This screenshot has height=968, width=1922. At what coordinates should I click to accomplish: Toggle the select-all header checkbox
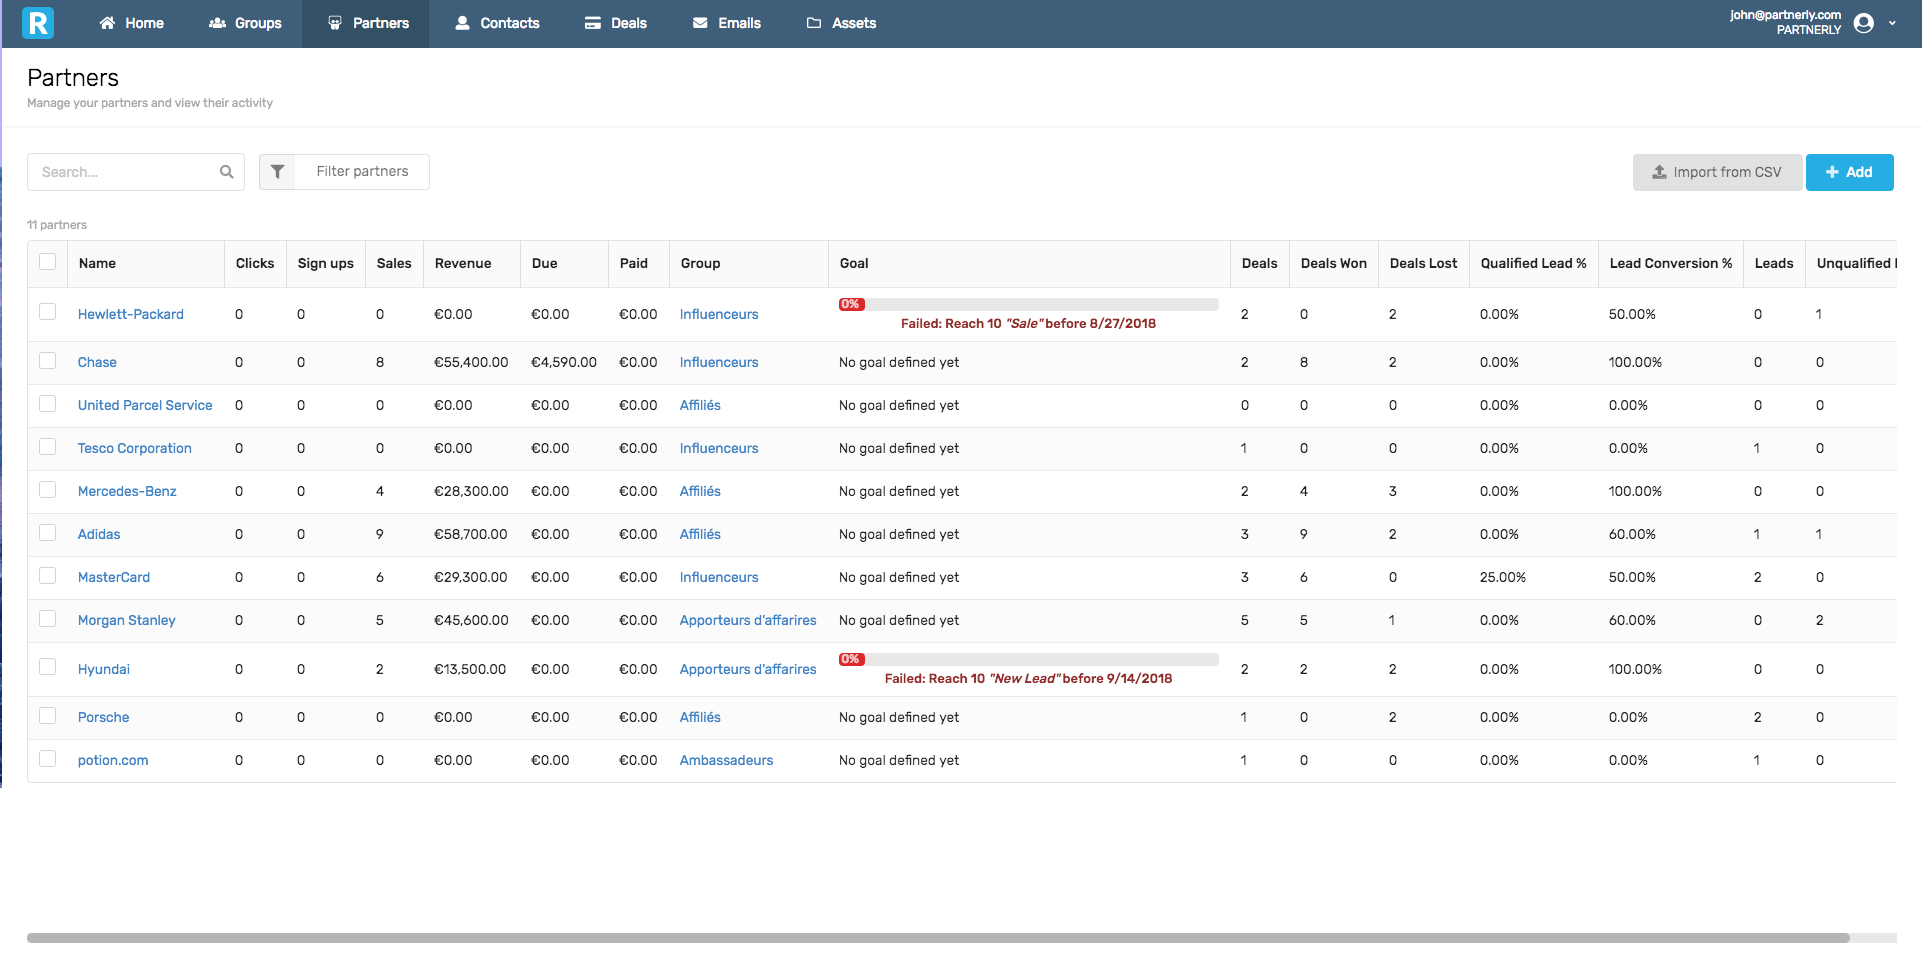[x=47, y=262]
